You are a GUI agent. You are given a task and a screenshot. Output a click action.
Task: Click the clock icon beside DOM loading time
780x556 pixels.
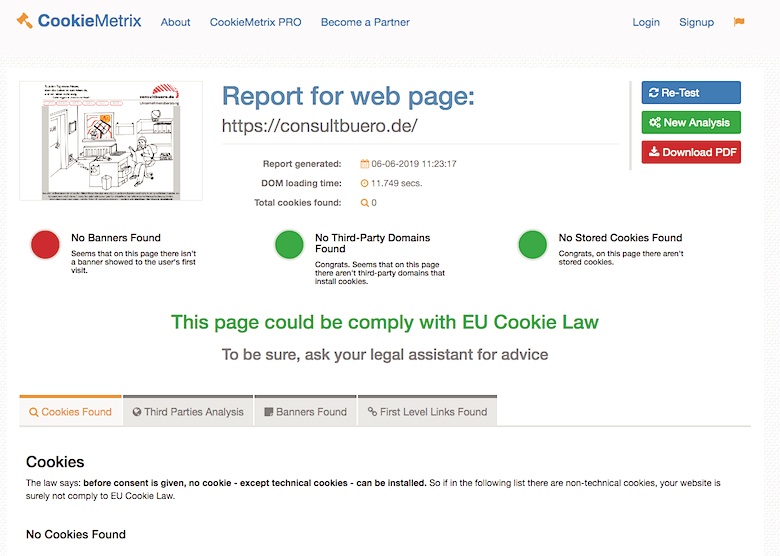(365, 183)
